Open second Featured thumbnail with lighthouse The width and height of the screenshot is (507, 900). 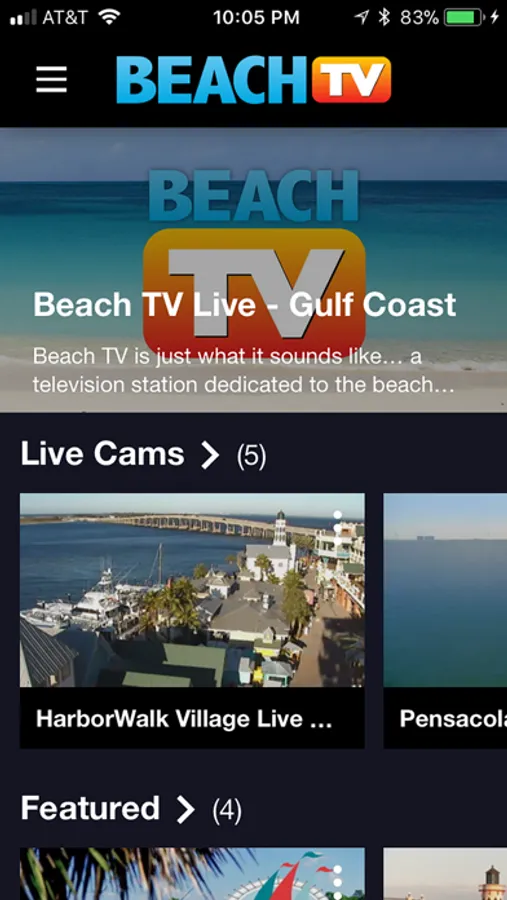[445, 874]
